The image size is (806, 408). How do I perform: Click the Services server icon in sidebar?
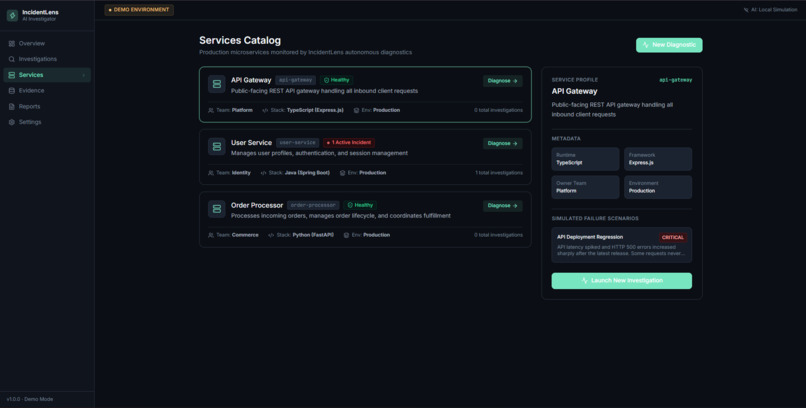tap(12, 75)
